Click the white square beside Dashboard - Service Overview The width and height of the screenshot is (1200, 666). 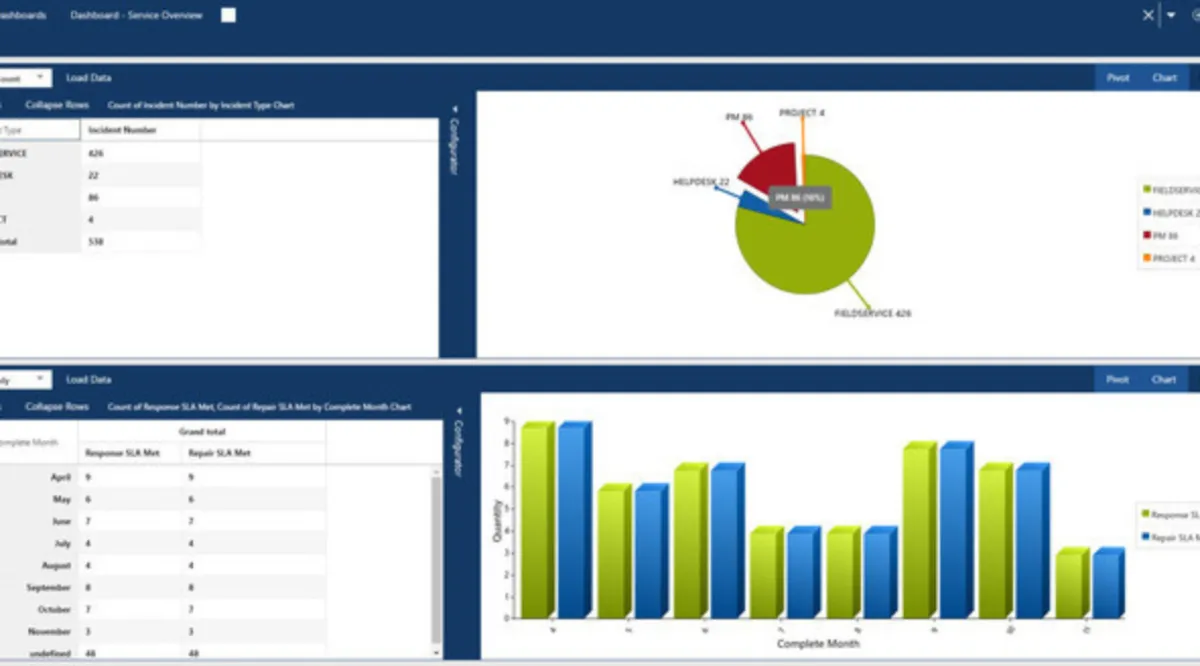tap(228, 15)
